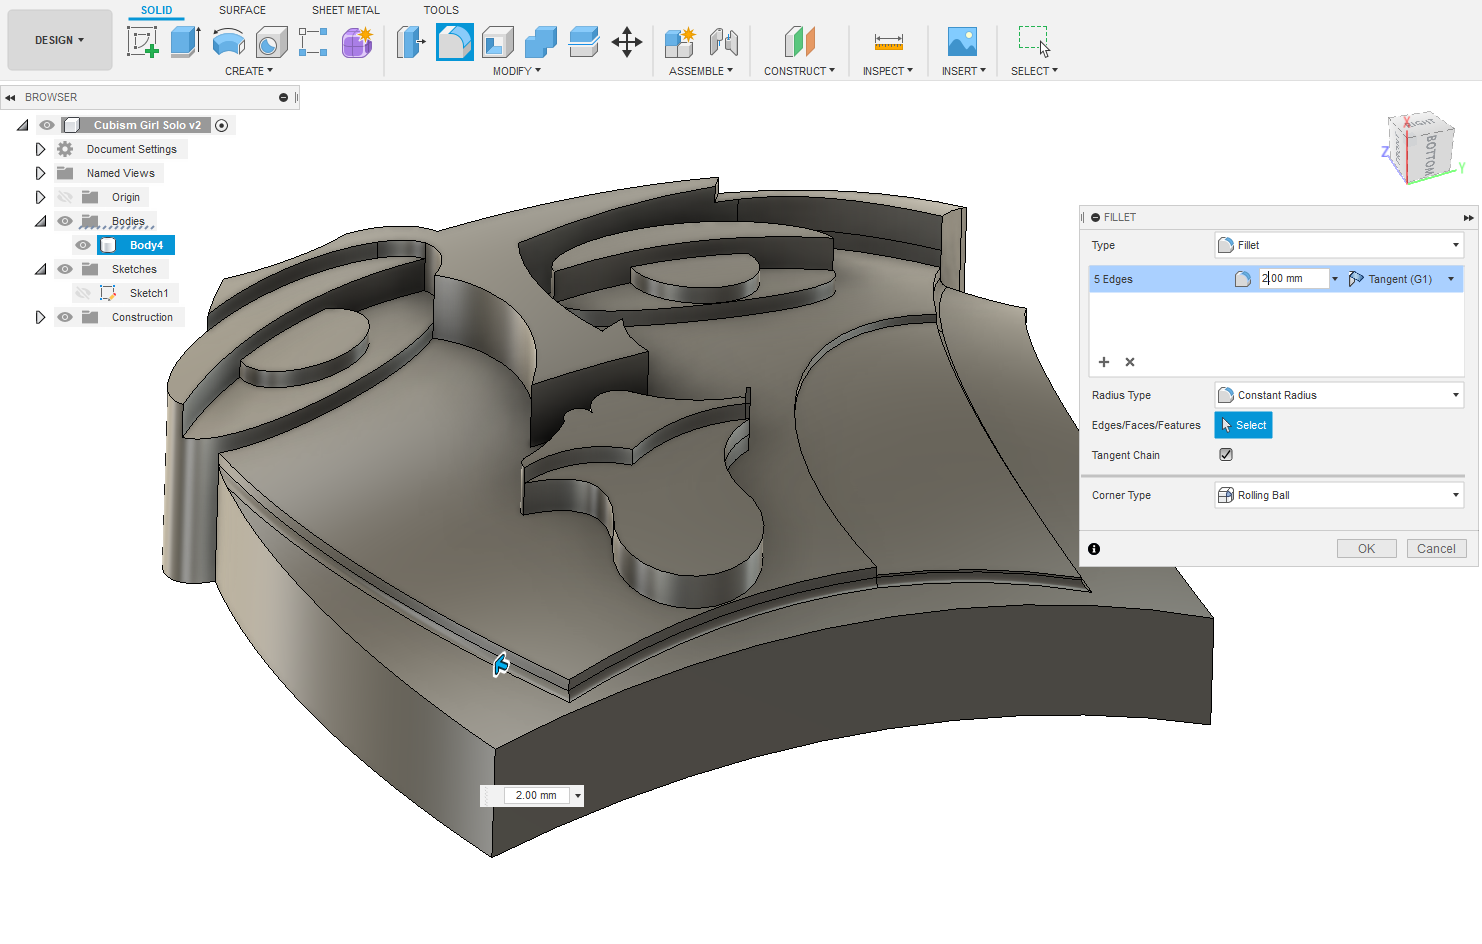
Task: Expand Fillet dialog with double arrows
Action: point(1468,217)
